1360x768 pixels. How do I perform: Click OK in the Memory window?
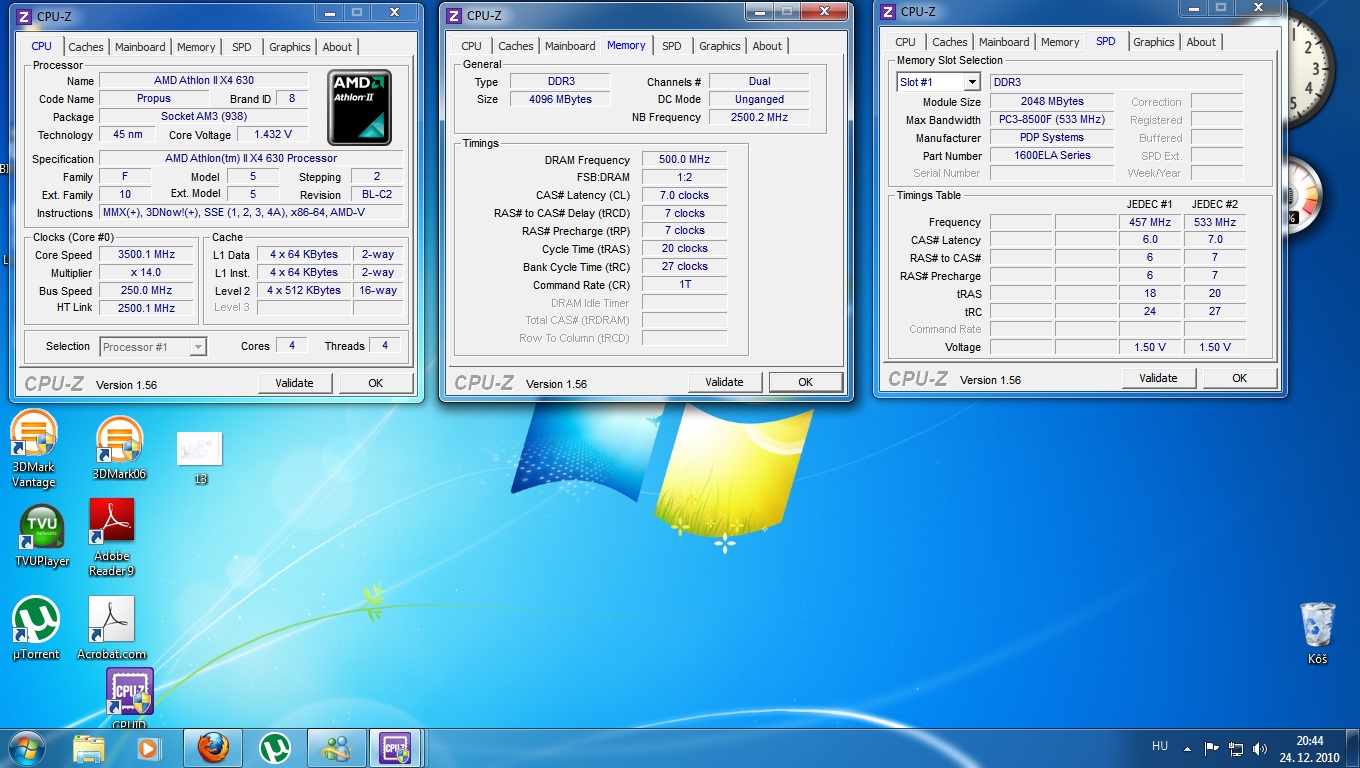[805, 382]
